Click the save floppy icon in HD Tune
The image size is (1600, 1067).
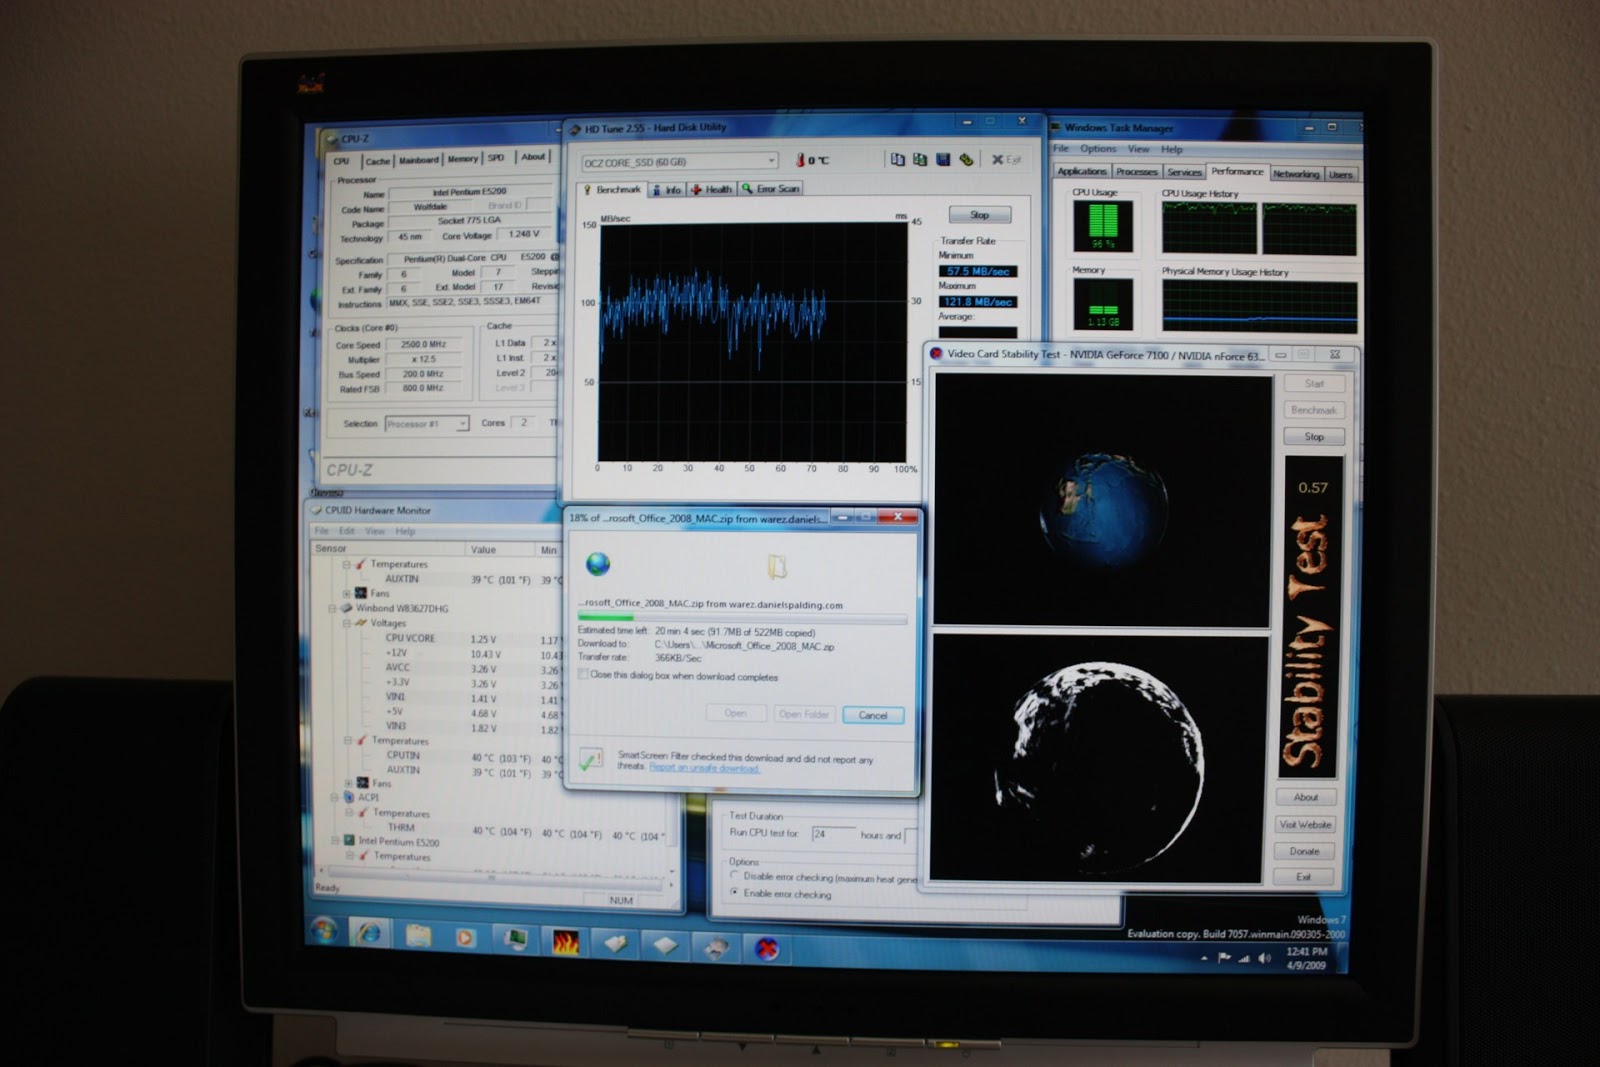tap(942, 160)
